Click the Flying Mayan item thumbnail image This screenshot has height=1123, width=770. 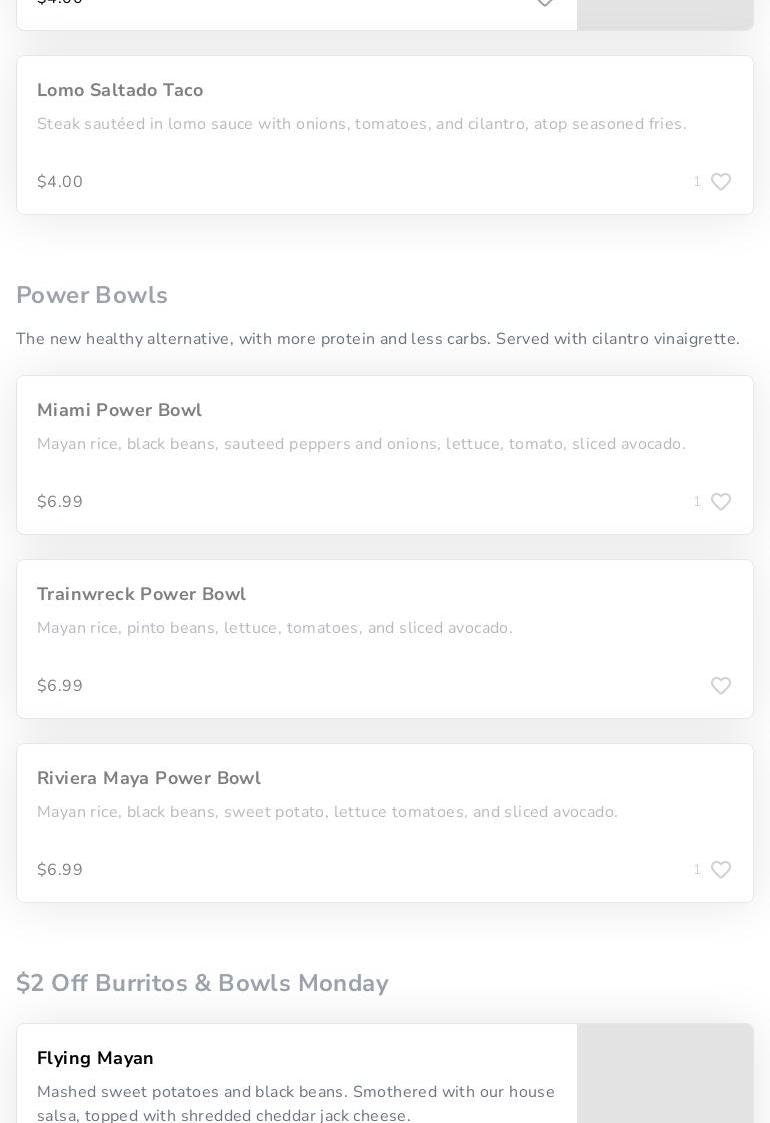(x=665, y=1075)
